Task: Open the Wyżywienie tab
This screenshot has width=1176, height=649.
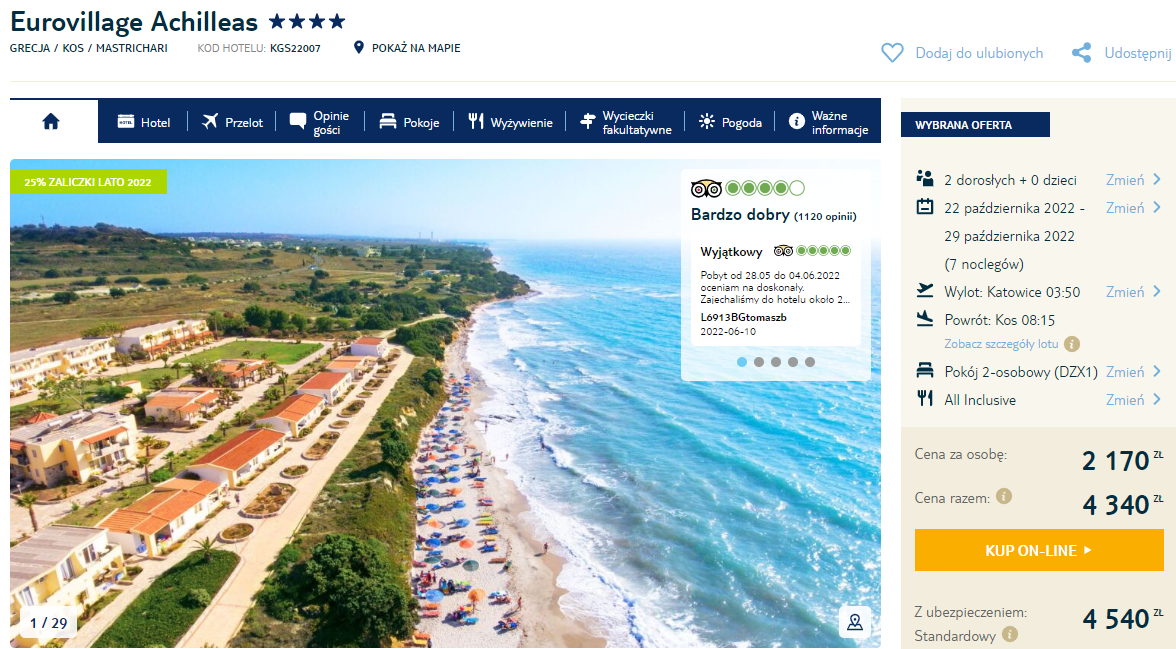Action: [x=510, y=122]
